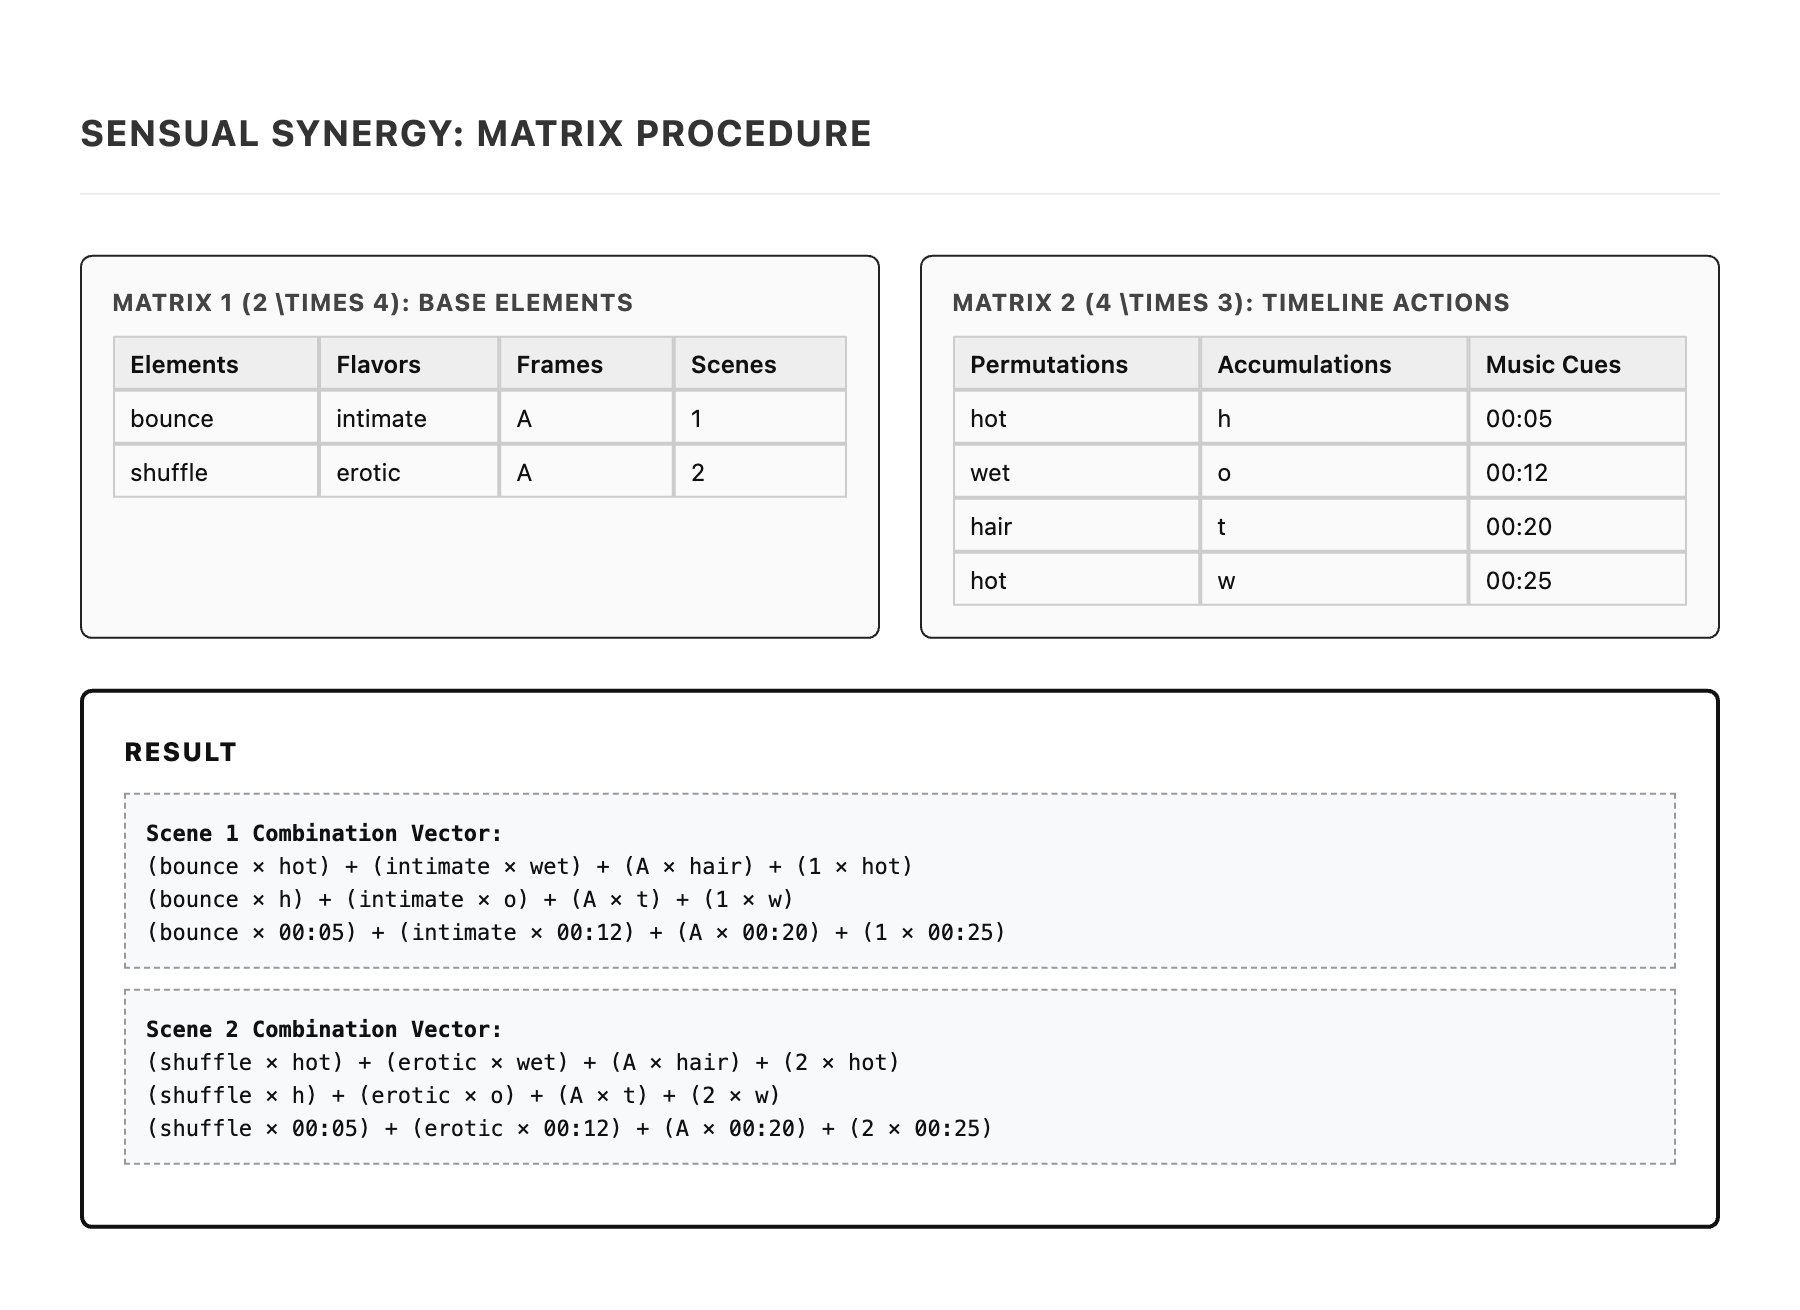This screenshot has height=1310, width=1800.
Task: Select music cue 00:05
Action: (x=1577, y=418)
